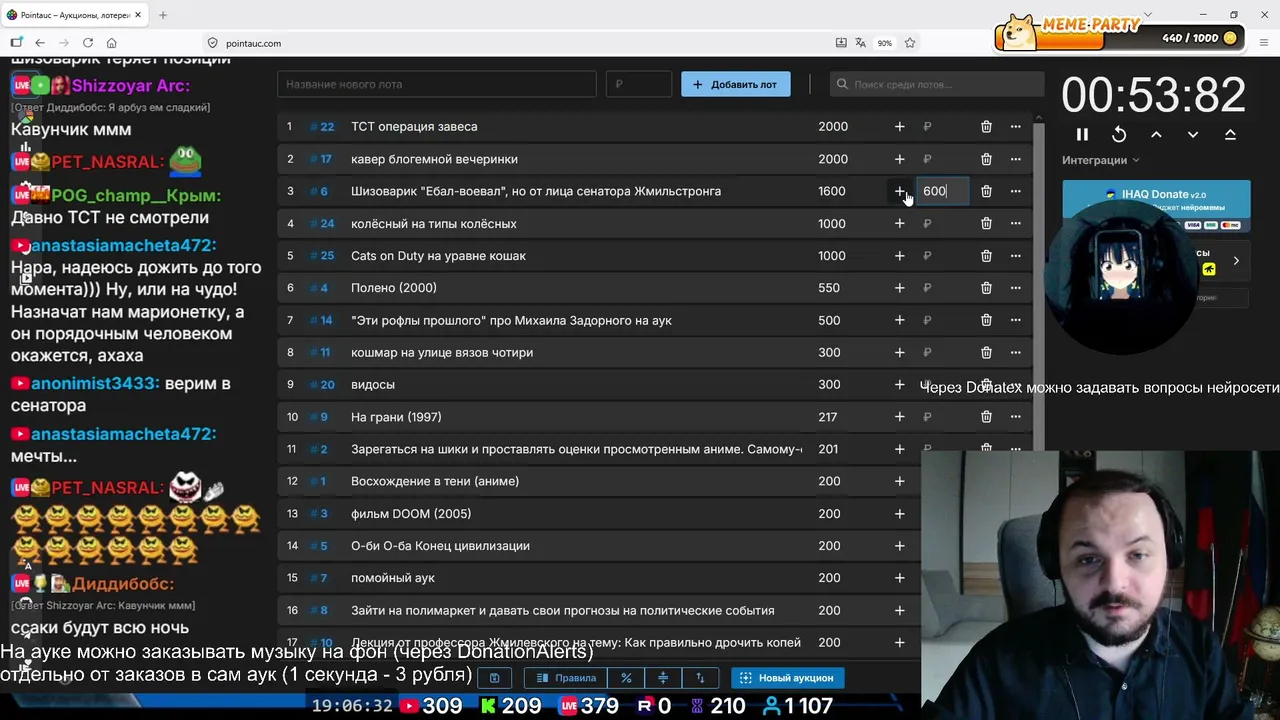Open the Правила rules button
This screenshot has height=720, width=1280.
click(566, 678)
